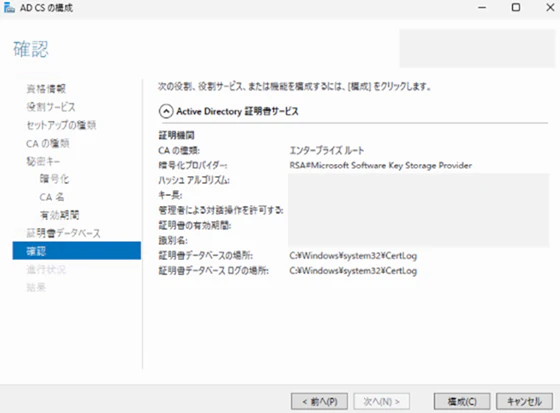Cancel the wizard with キャンセル
This screenshot has height=413, width=560.
tap(524, 402)
